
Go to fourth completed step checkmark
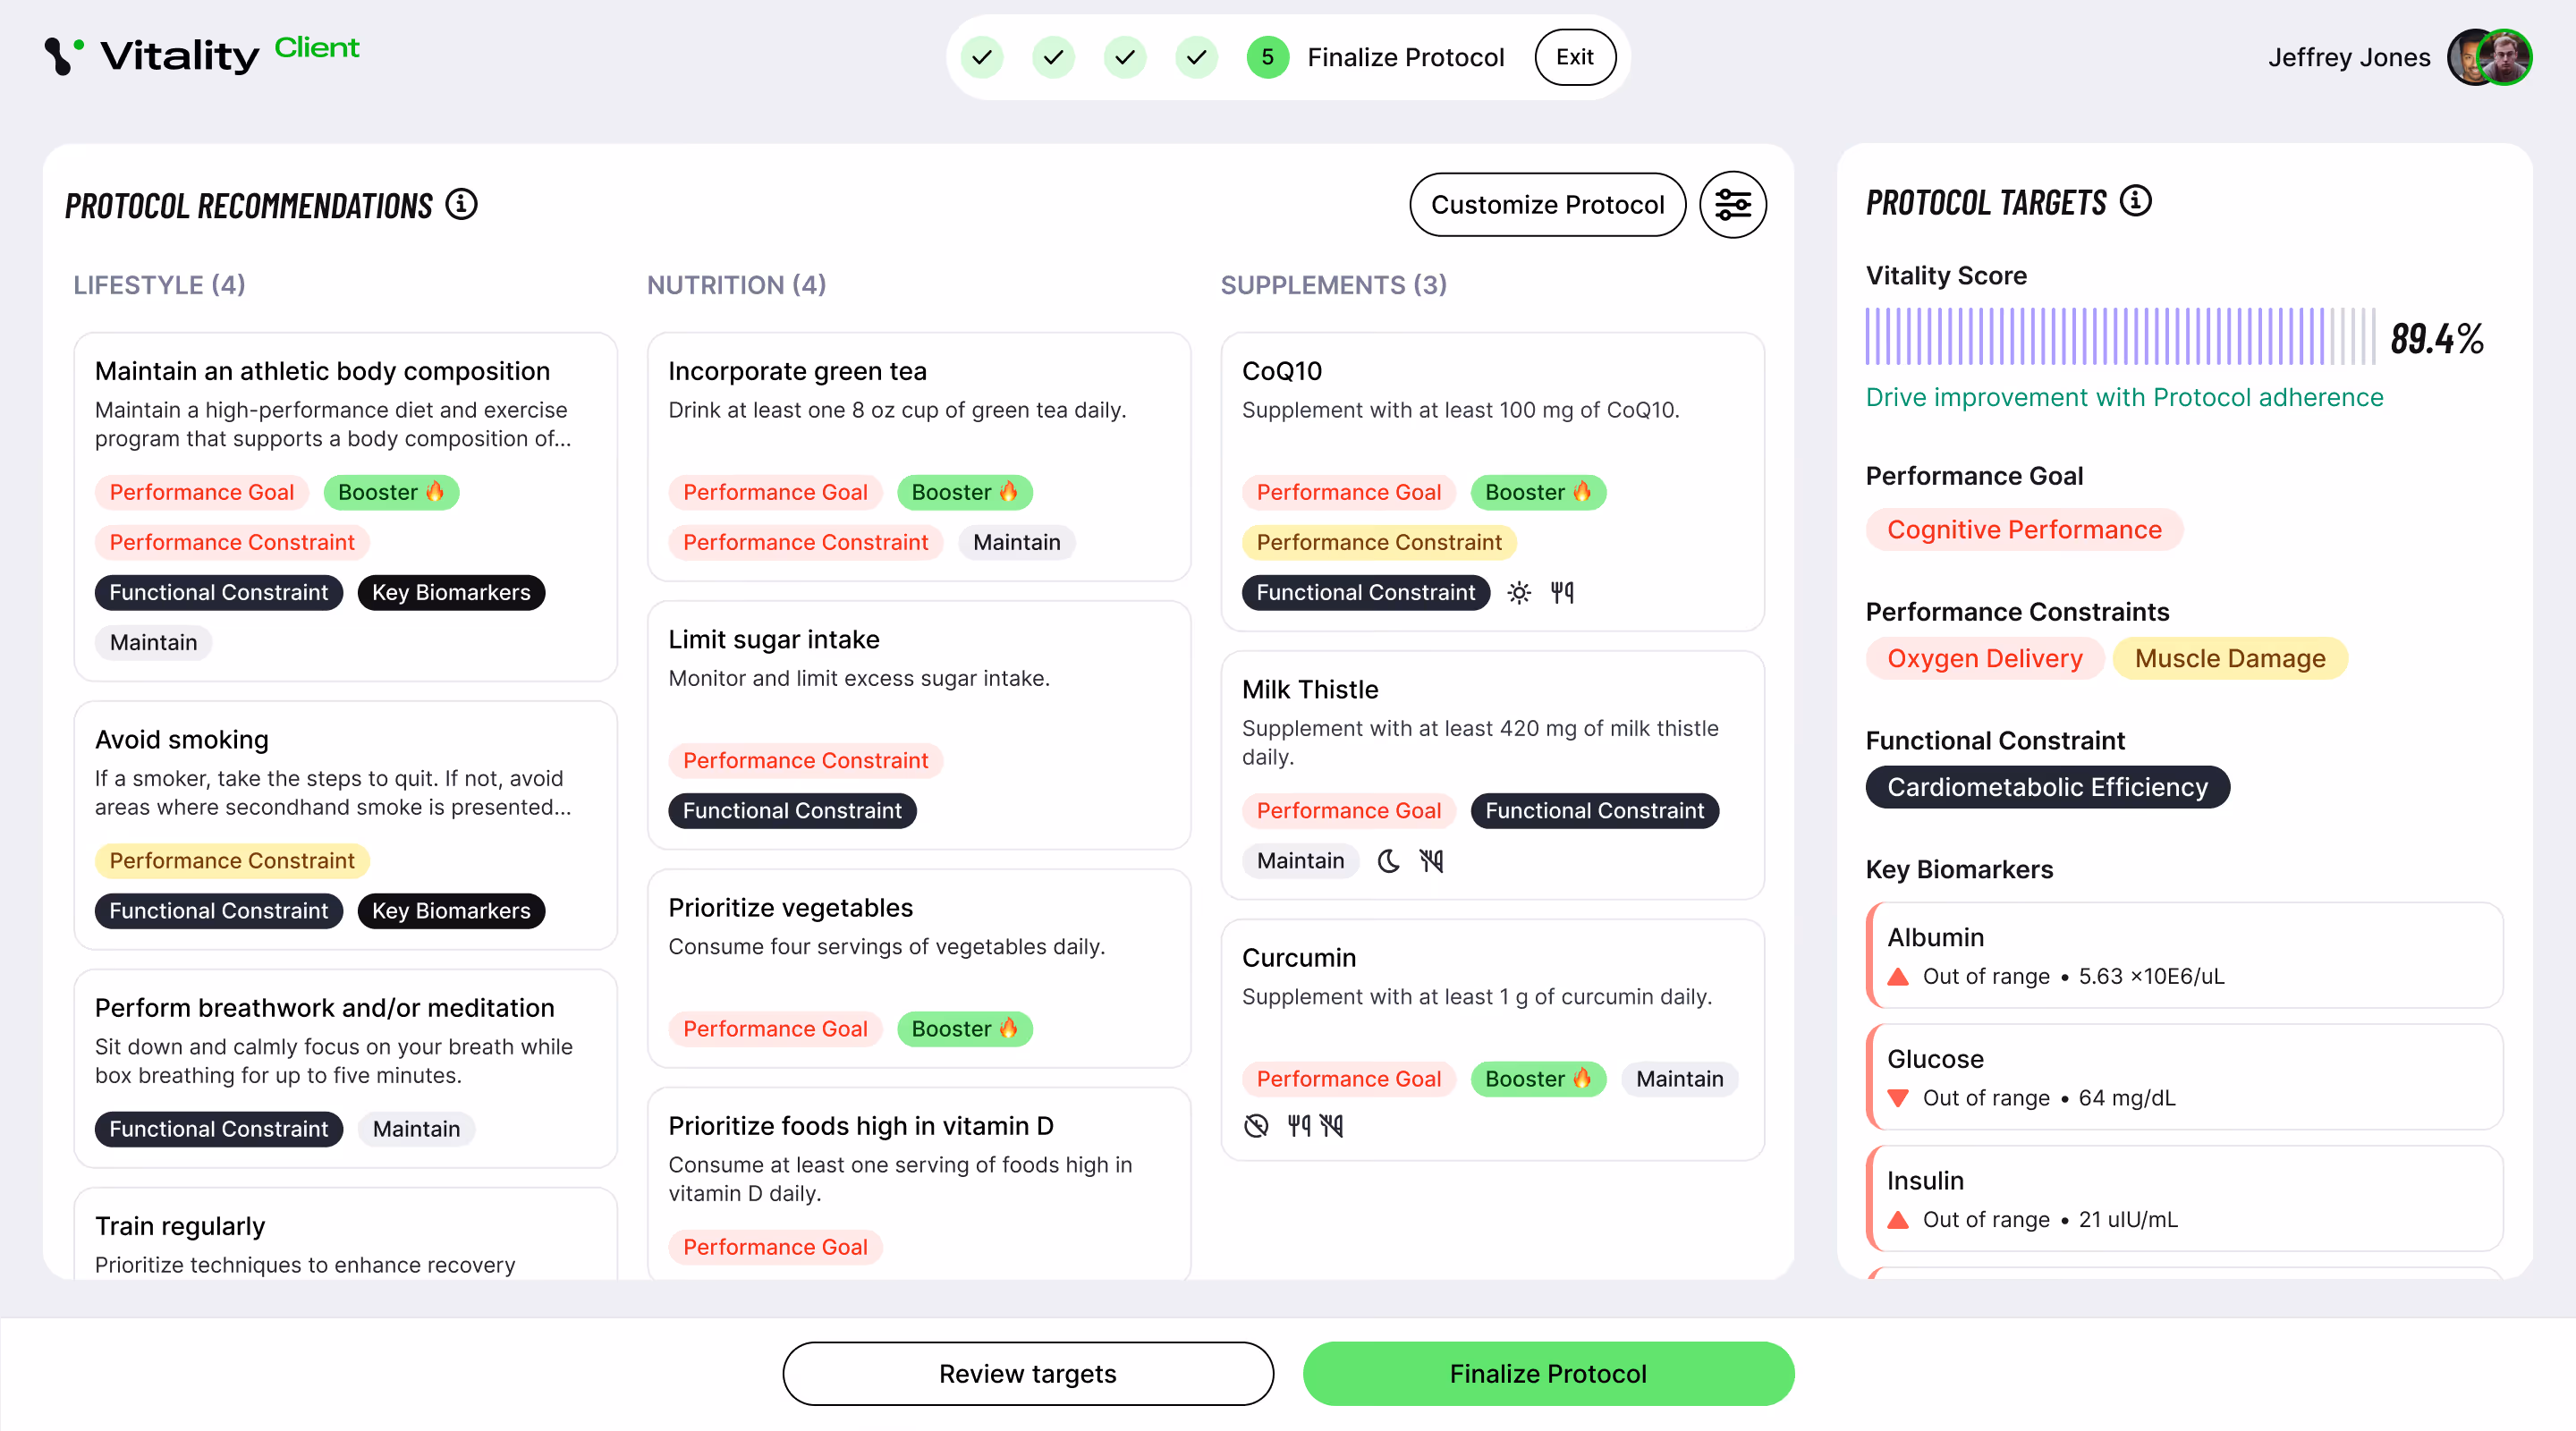(1196, 57)
